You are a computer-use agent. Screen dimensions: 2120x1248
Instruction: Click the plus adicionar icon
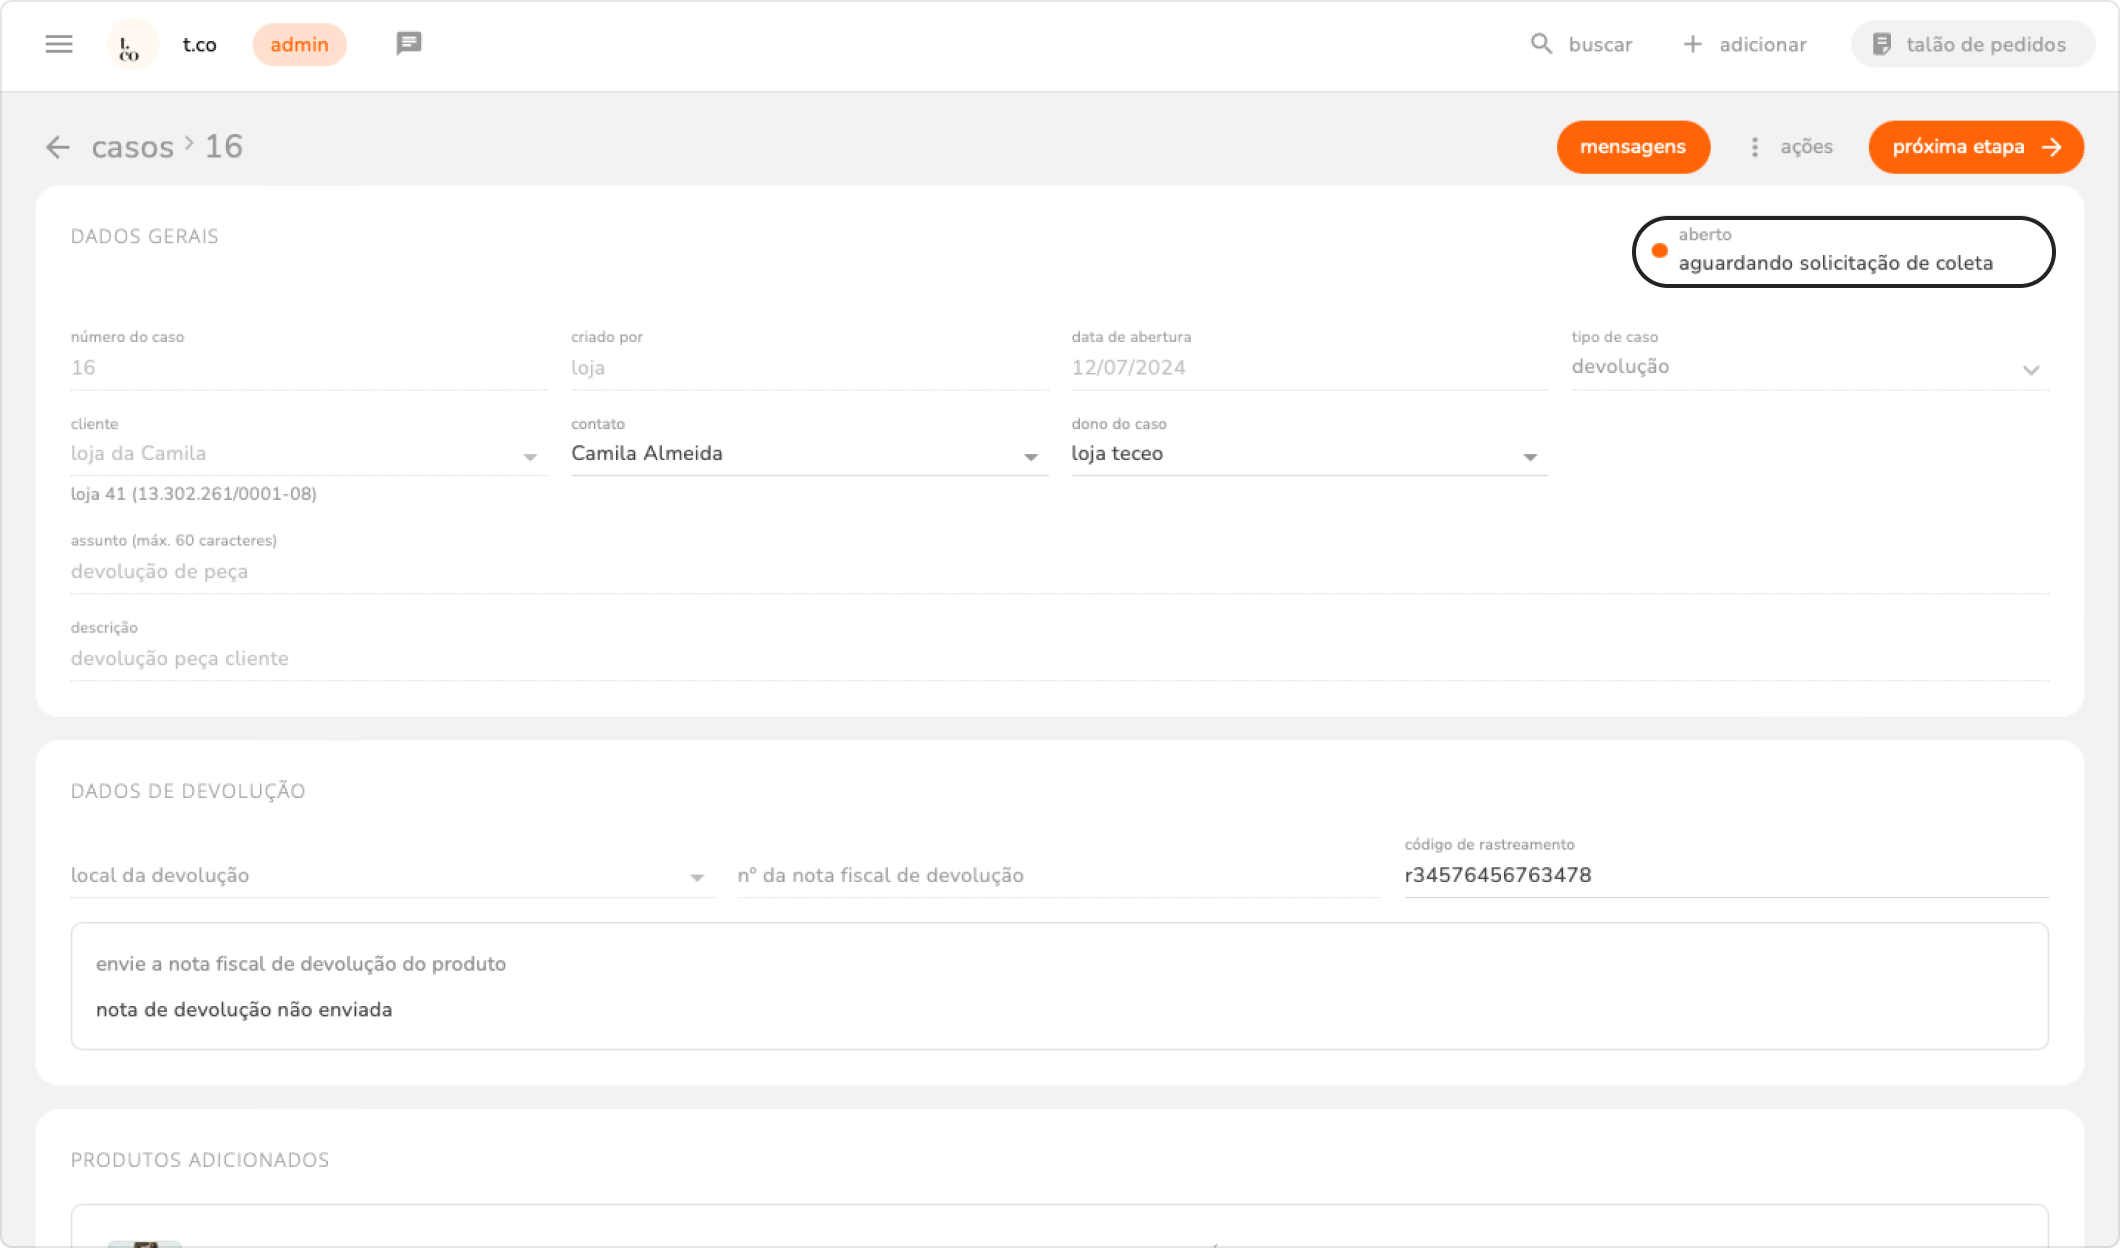(x=1692, y=44)
